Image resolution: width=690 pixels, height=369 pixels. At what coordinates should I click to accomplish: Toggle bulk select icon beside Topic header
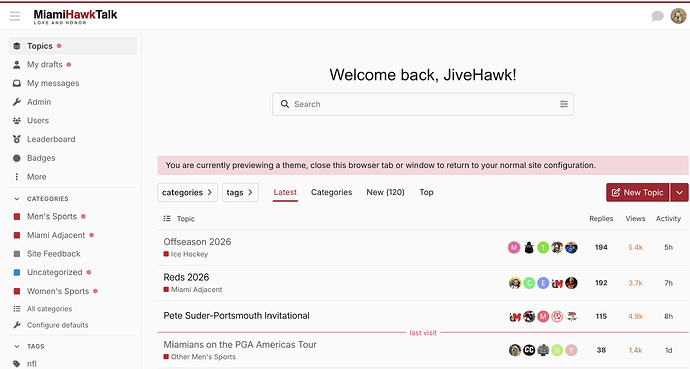[x=167, y=219]
